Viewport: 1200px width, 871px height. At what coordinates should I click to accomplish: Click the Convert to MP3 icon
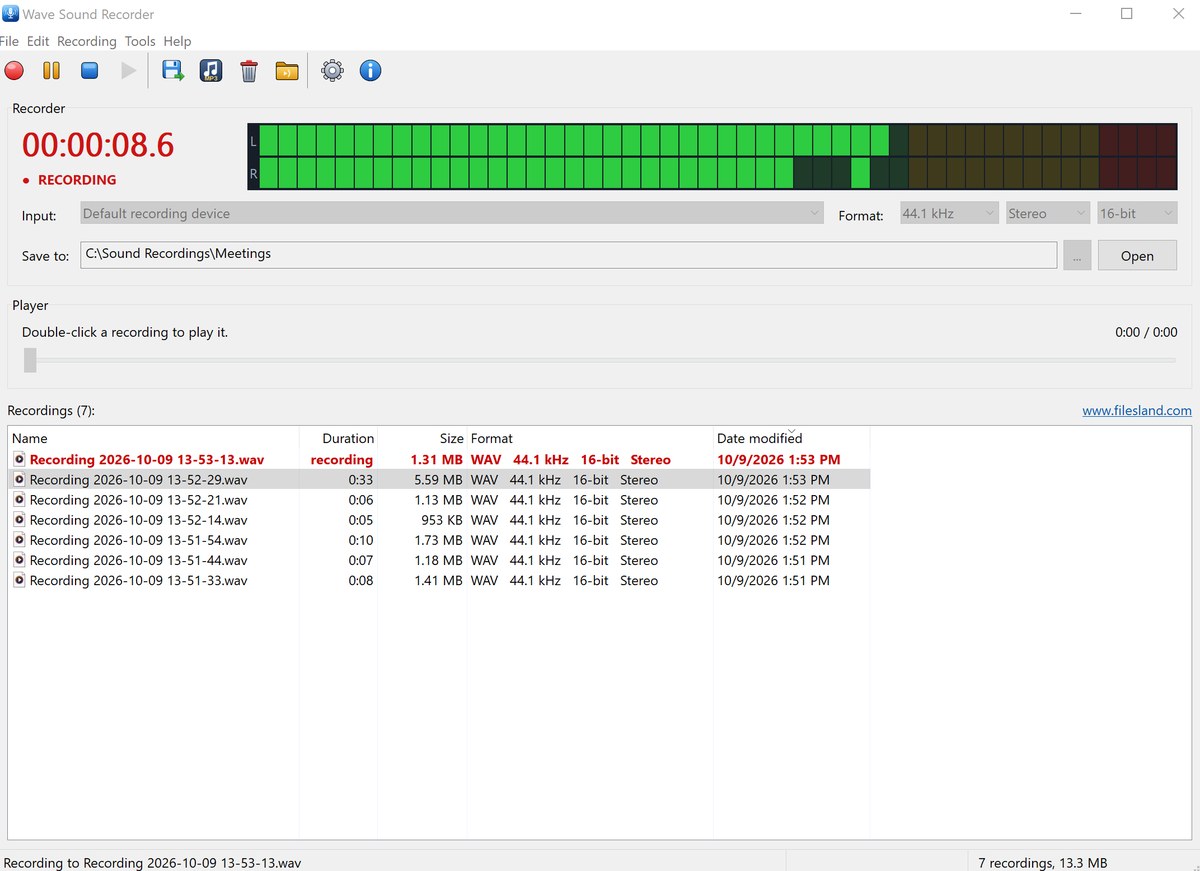[210, 71]
